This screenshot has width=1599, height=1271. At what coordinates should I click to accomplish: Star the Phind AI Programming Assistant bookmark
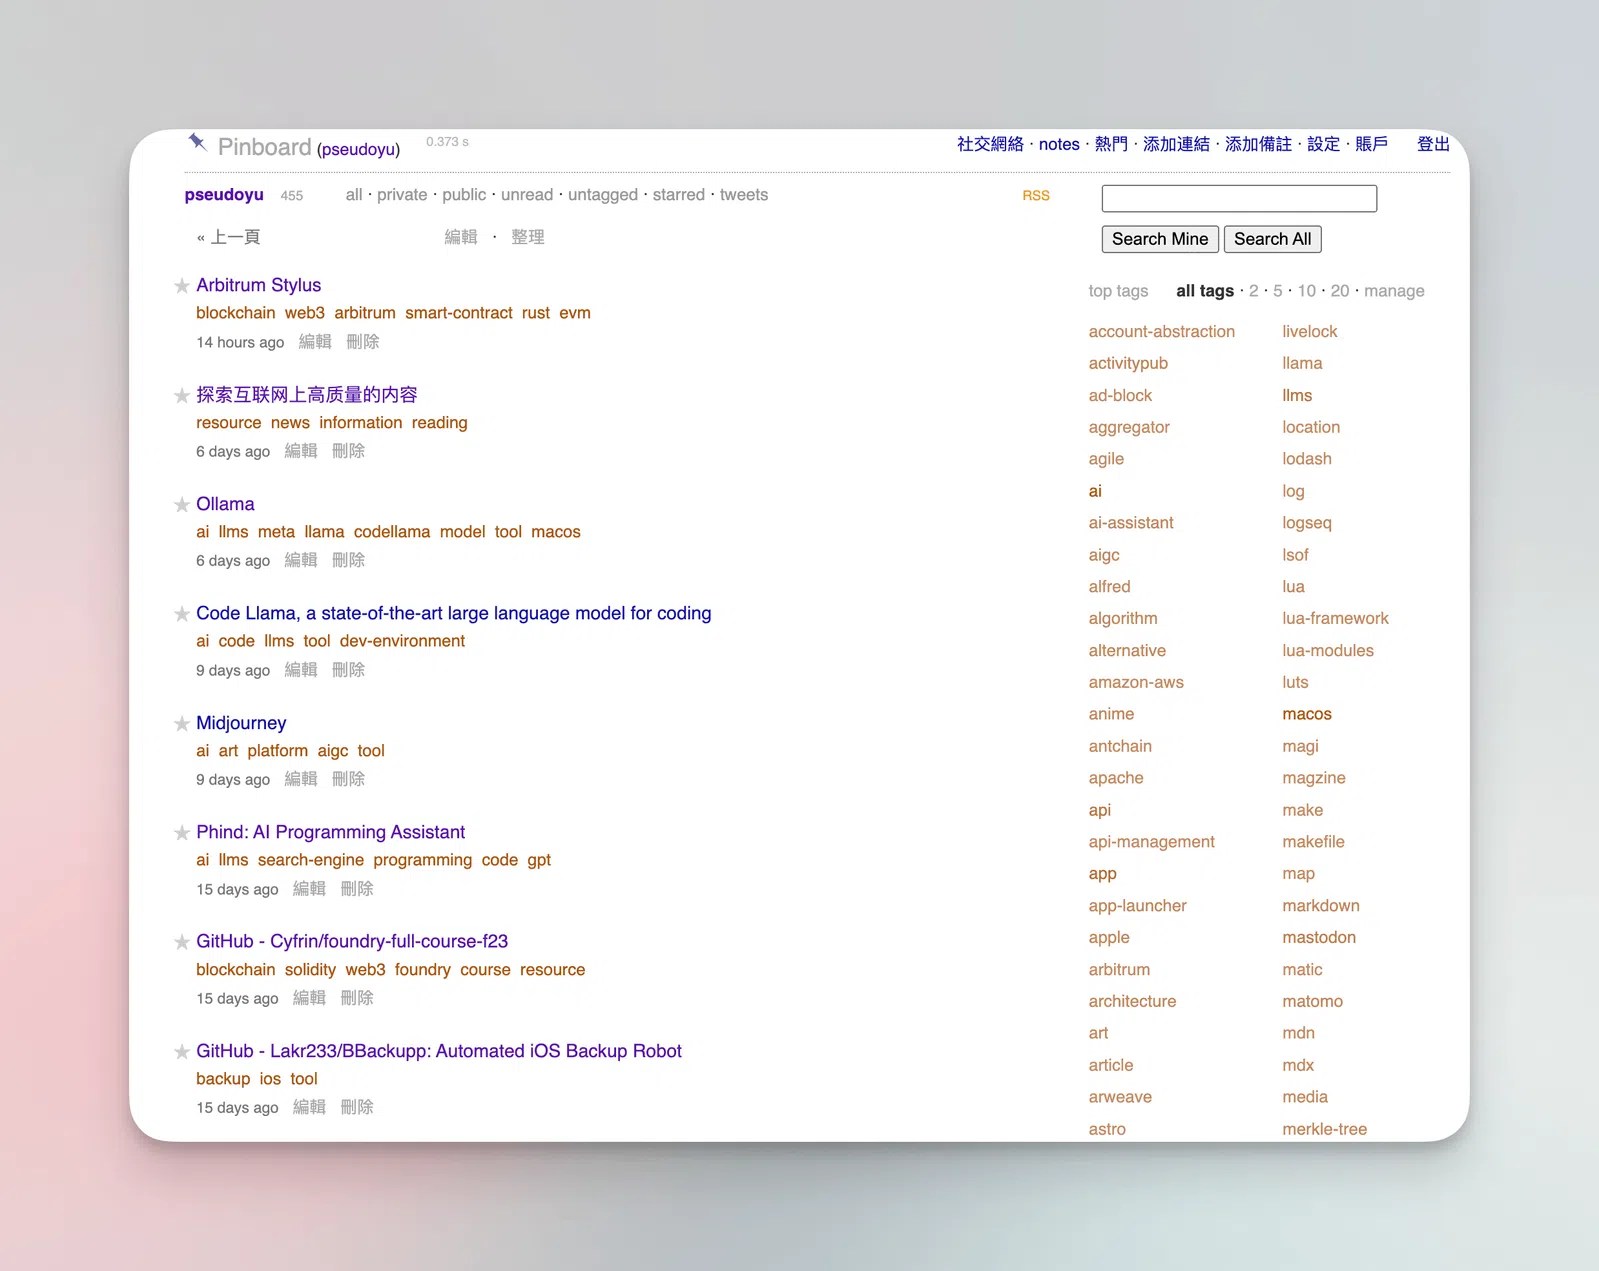click(x=182, y=833)
